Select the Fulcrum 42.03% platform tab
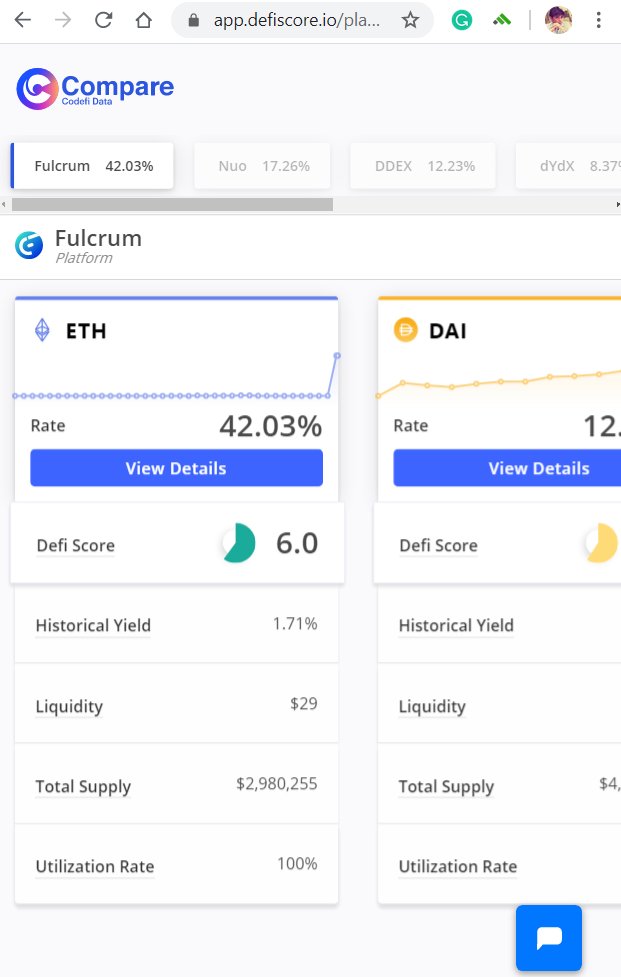The height and width of the screenshot is (977, 621). coord(92,166)
